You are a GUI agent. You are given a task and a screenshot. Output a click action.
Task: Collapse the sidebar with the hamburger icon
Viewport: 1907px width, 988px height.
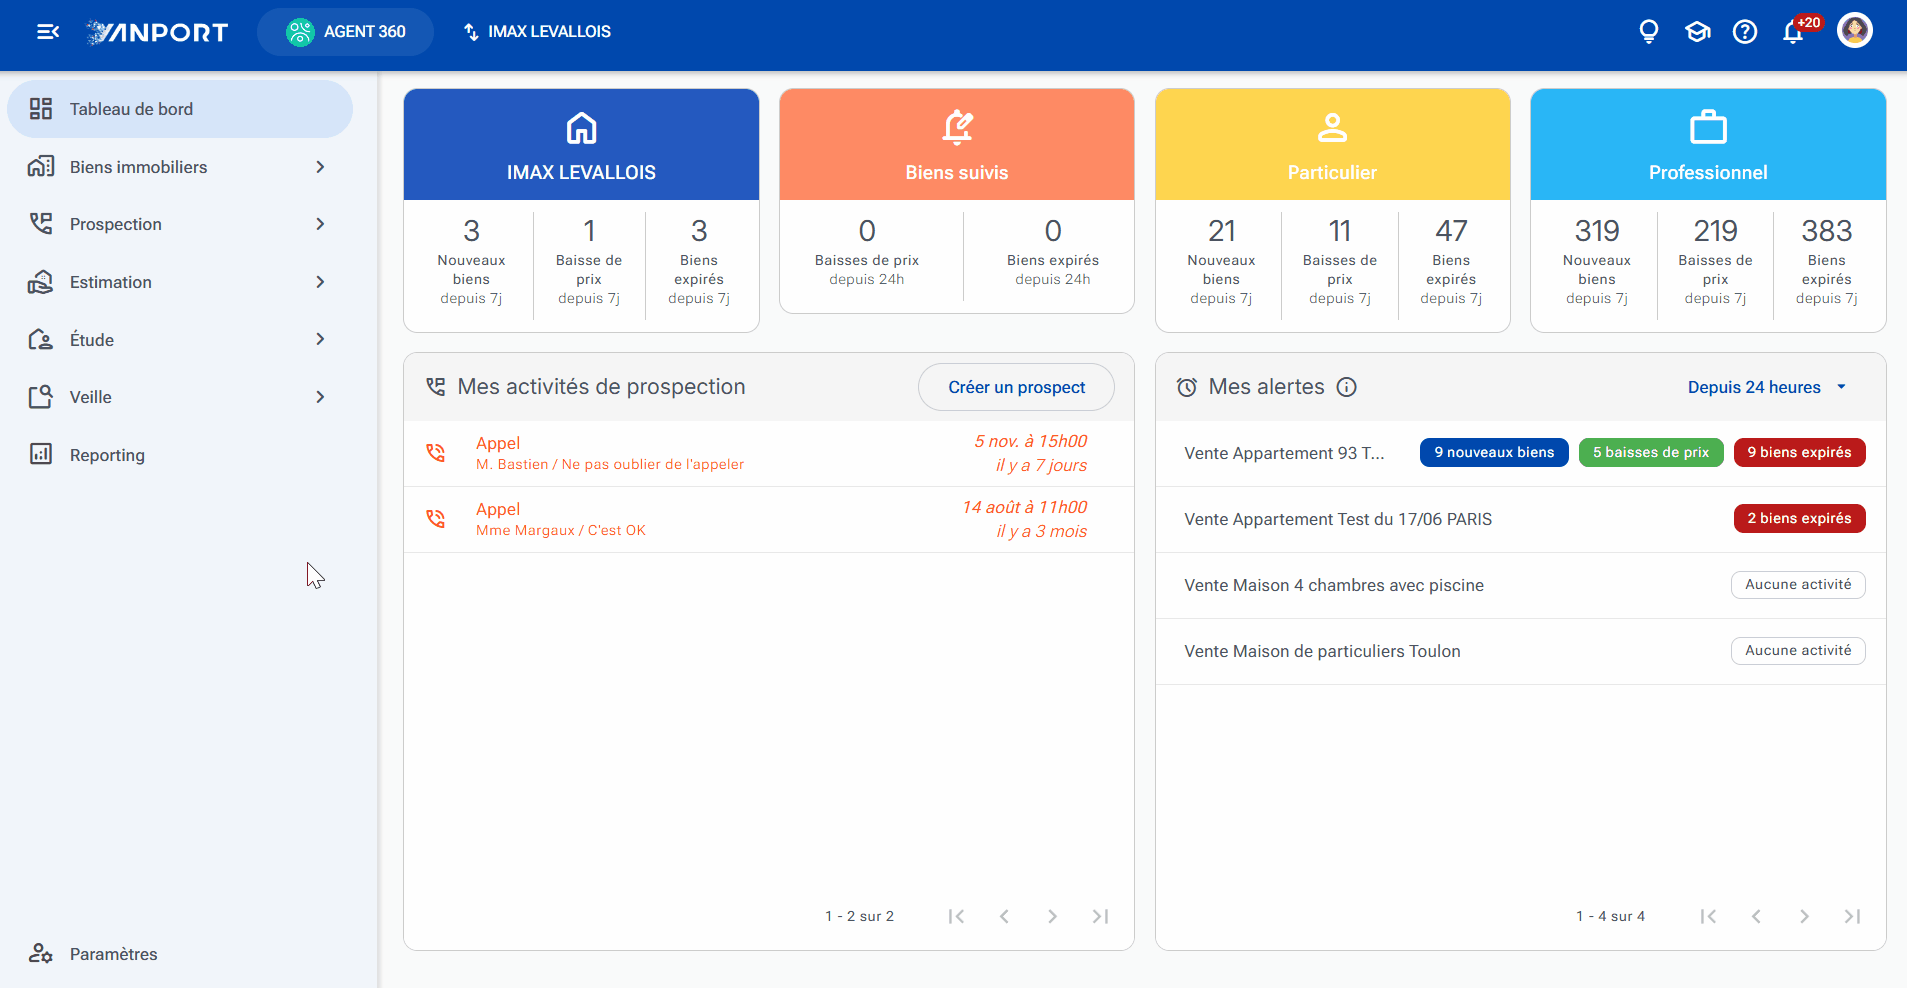(x=48, y=32)
